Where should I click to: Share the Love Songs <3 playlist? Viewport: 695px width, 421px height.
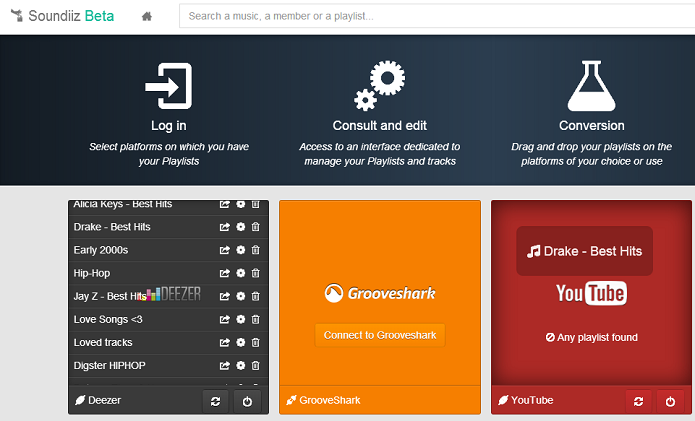(225, 319)
